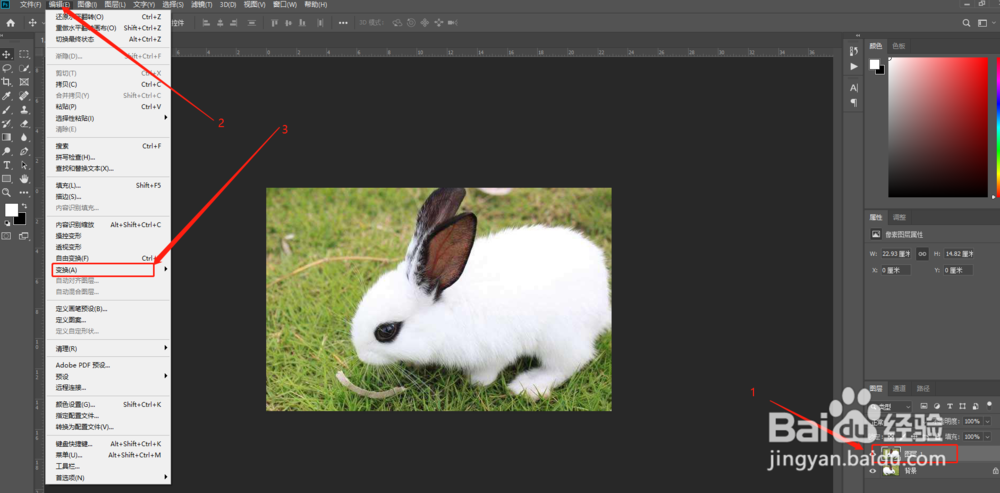Image resolution: width=1000 pixels, height=493 pixels.
Task: Select the History Brush tool
Action: [7, 124]
